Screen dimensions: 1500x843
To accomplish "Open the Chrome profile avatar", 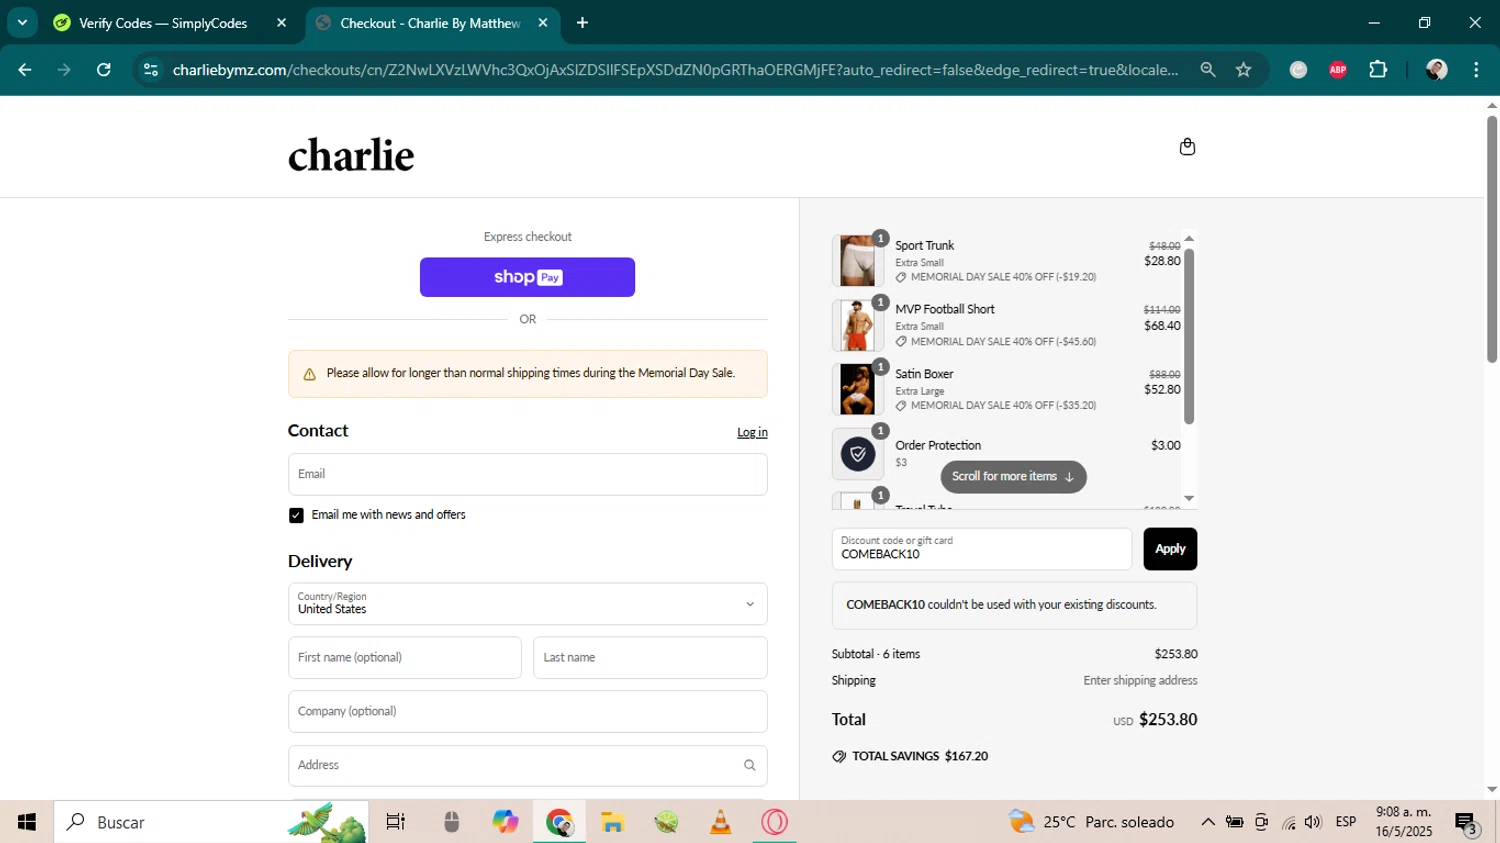I will (x=1436, y=70).
